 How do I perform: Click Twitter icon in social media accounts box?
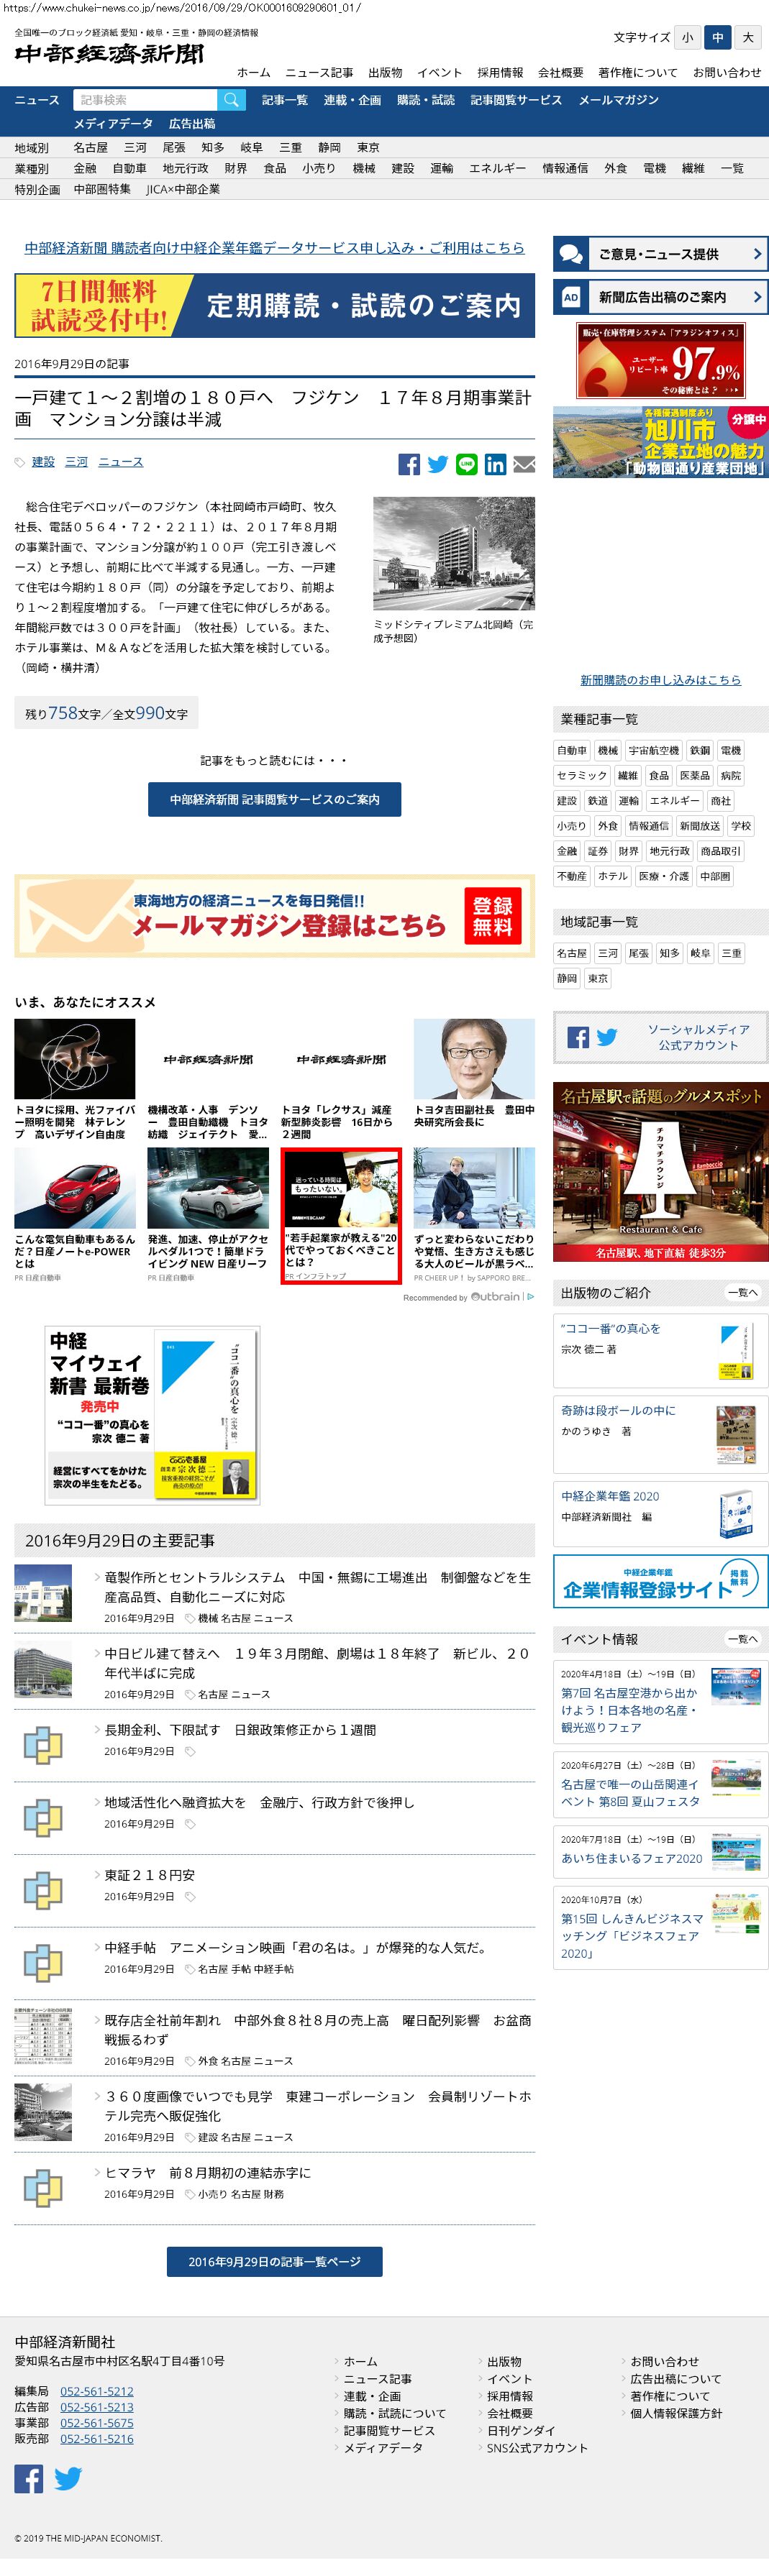607,1037
